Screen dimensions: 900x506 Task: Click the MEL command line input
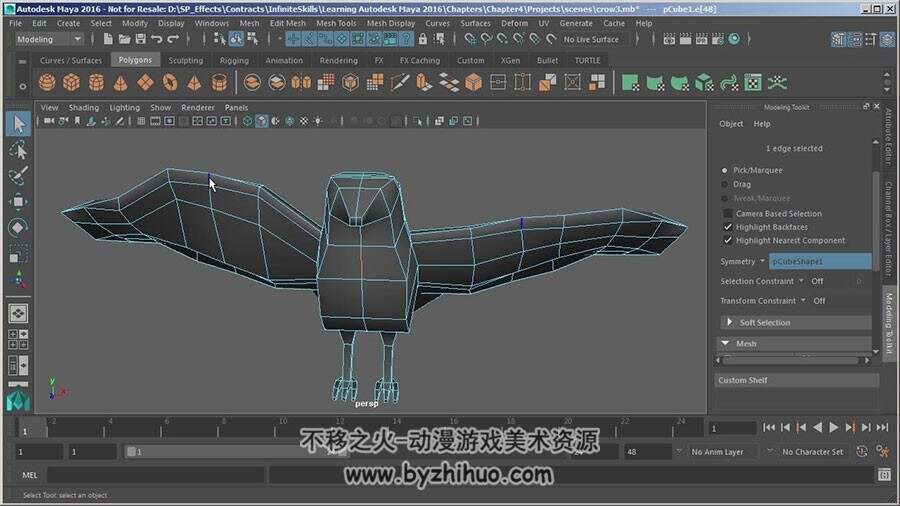[x=155, y=475]
